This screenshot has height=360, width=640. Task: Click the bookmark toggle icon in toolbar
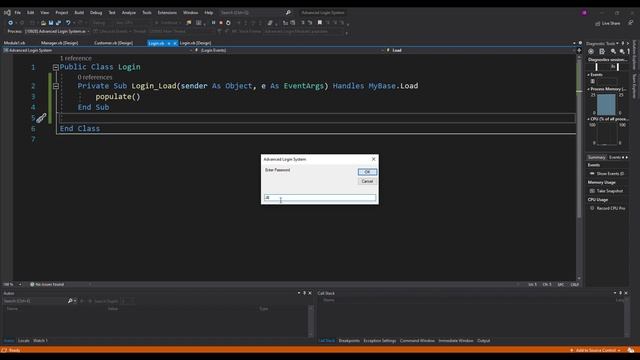pyautogui.click(x=320, y=23)
